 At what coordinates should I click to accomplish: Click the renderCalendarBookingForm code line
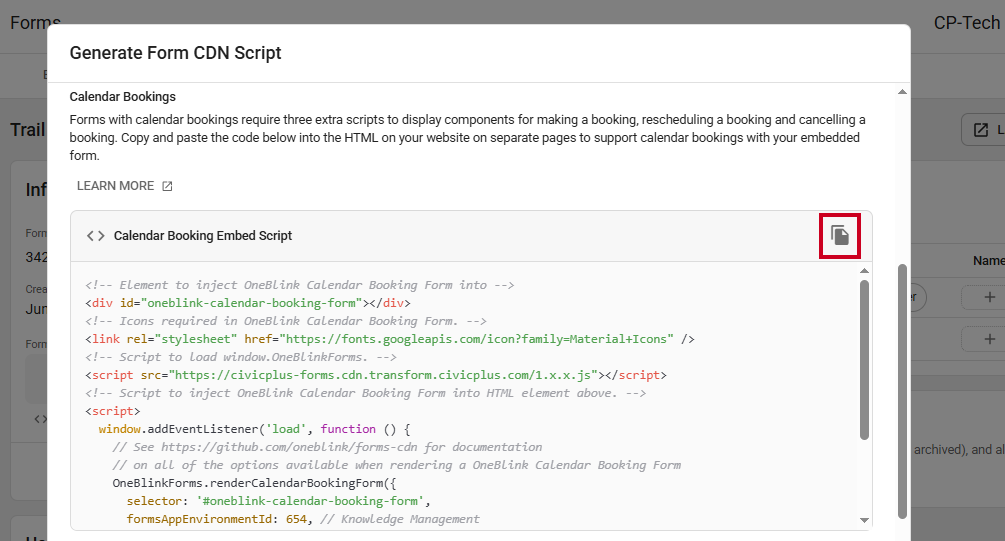[254, 483]
